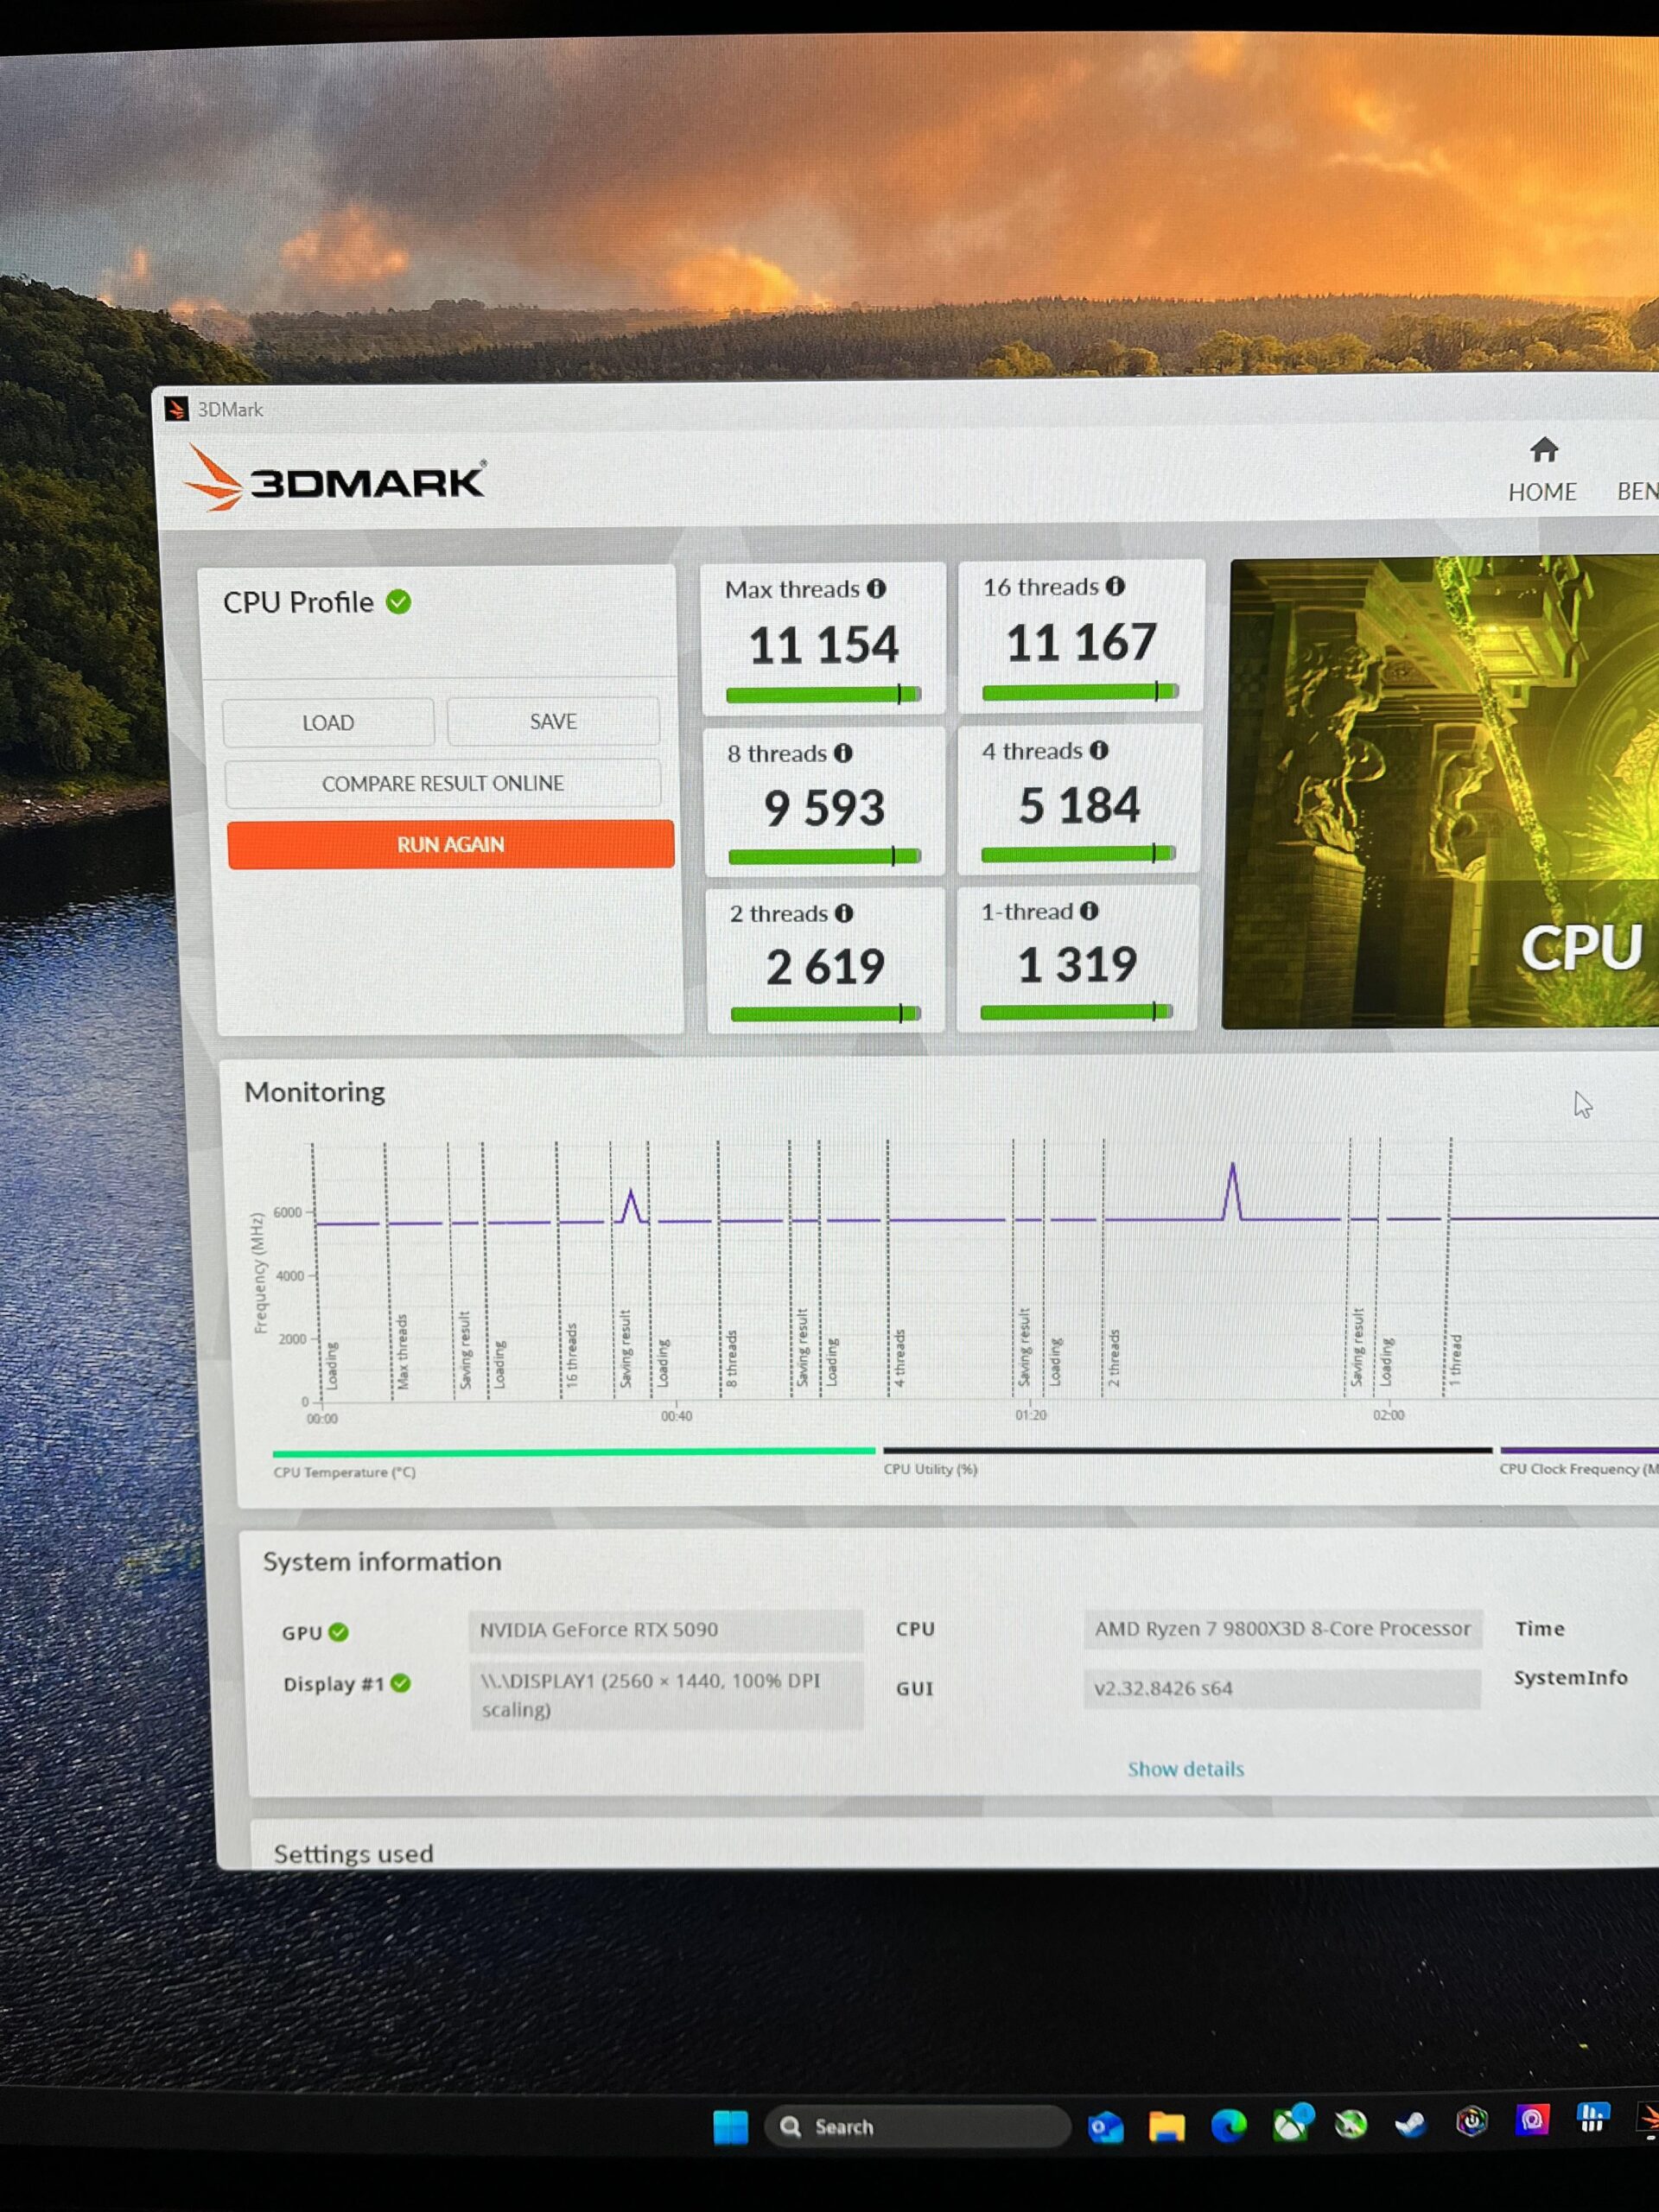The height and width of the screenshot is (2212, 1659).
Task: Click the 8 threads info icon
Action: [x=843, y=753]
